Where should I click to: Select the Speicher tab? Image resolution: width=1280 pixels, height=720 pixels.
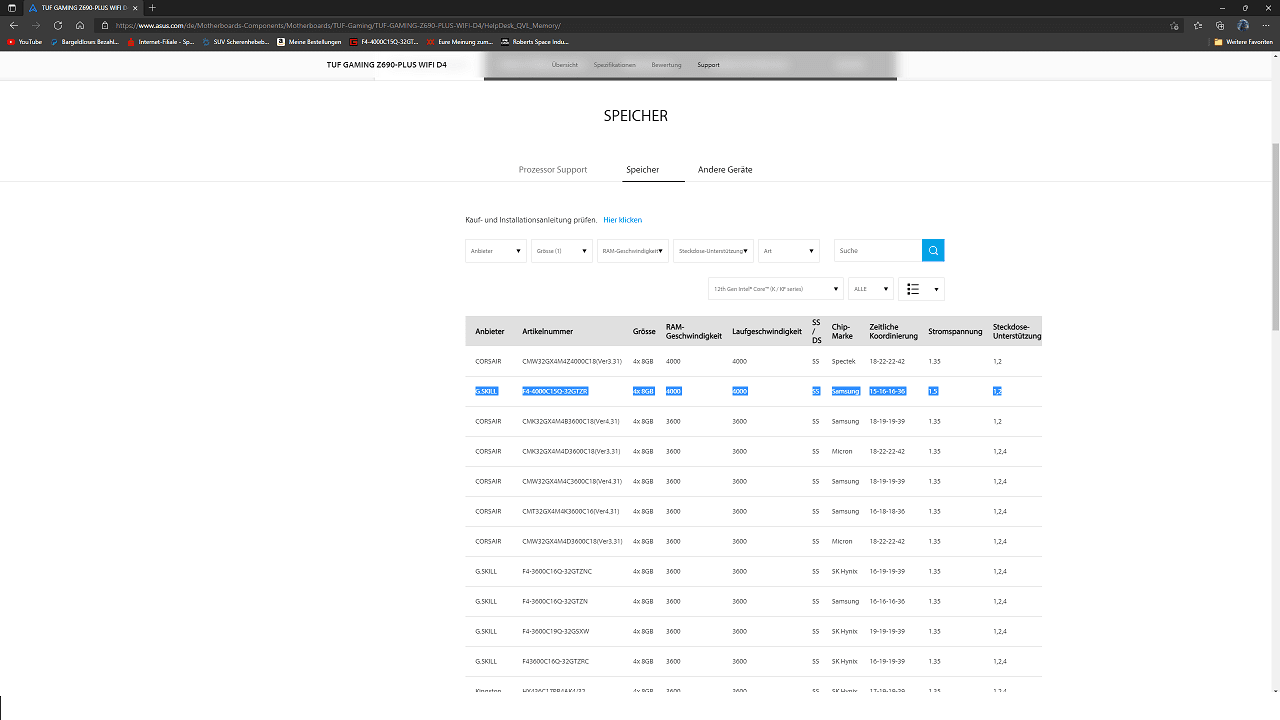pyautogui.click(x=643, y=170)
